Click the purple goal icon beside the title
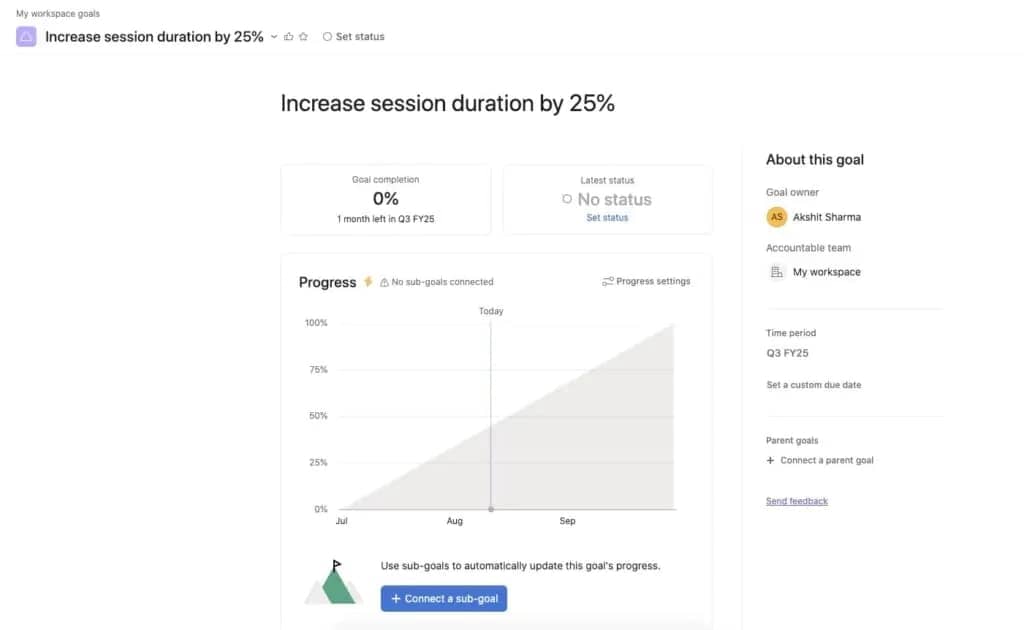This screenshot has width=1024, height=630. pos(25,36)
